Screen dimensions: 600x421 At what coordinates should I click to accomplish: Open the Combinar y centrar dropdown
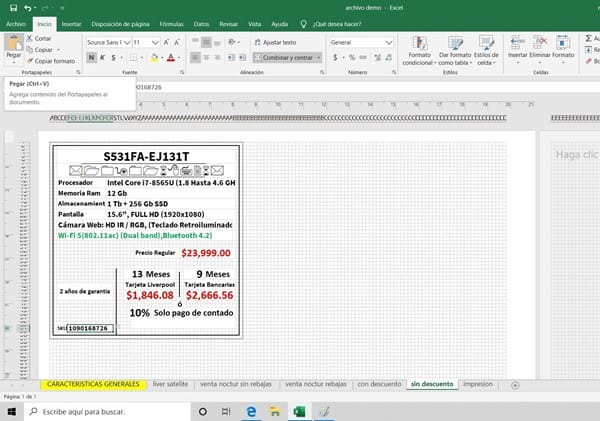pyautogui.click(x=320, y=58)
